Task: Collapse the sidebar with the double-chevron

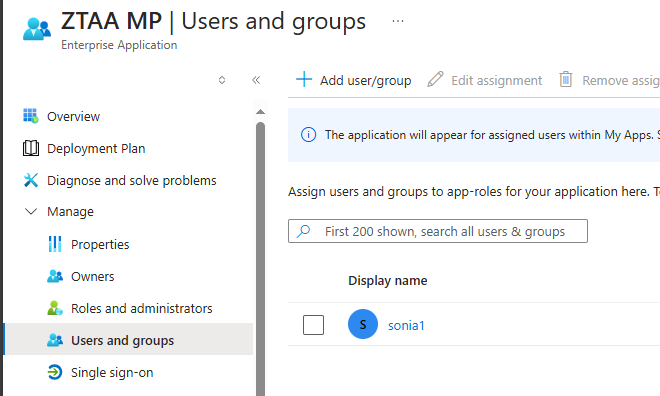Action: 256,80
